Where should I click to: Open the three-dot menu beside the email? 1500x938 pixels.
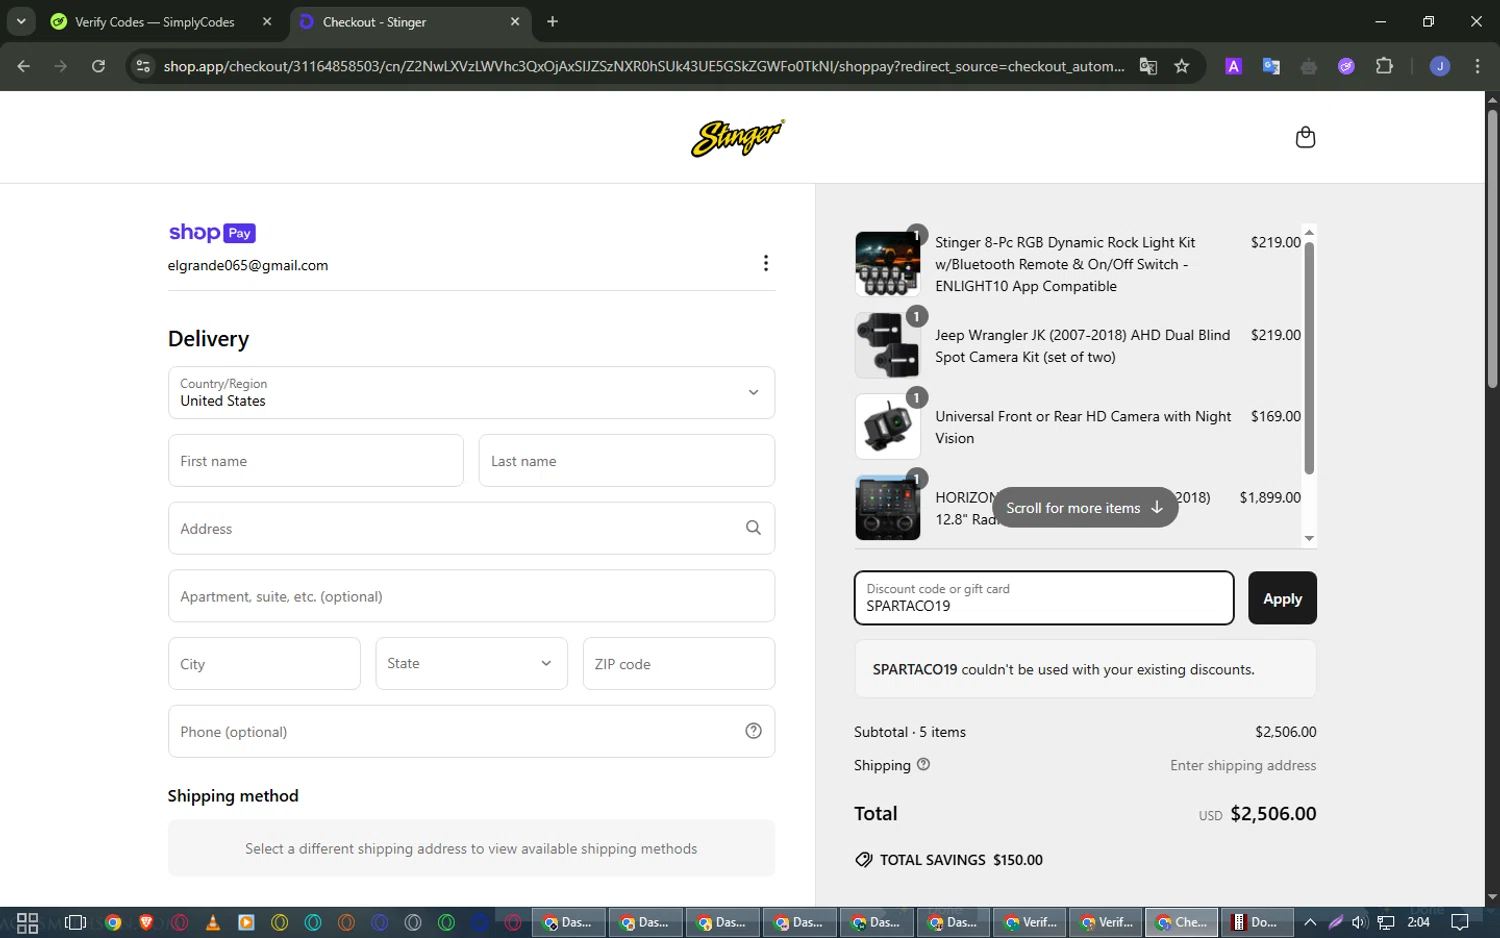tap(766, 263)
